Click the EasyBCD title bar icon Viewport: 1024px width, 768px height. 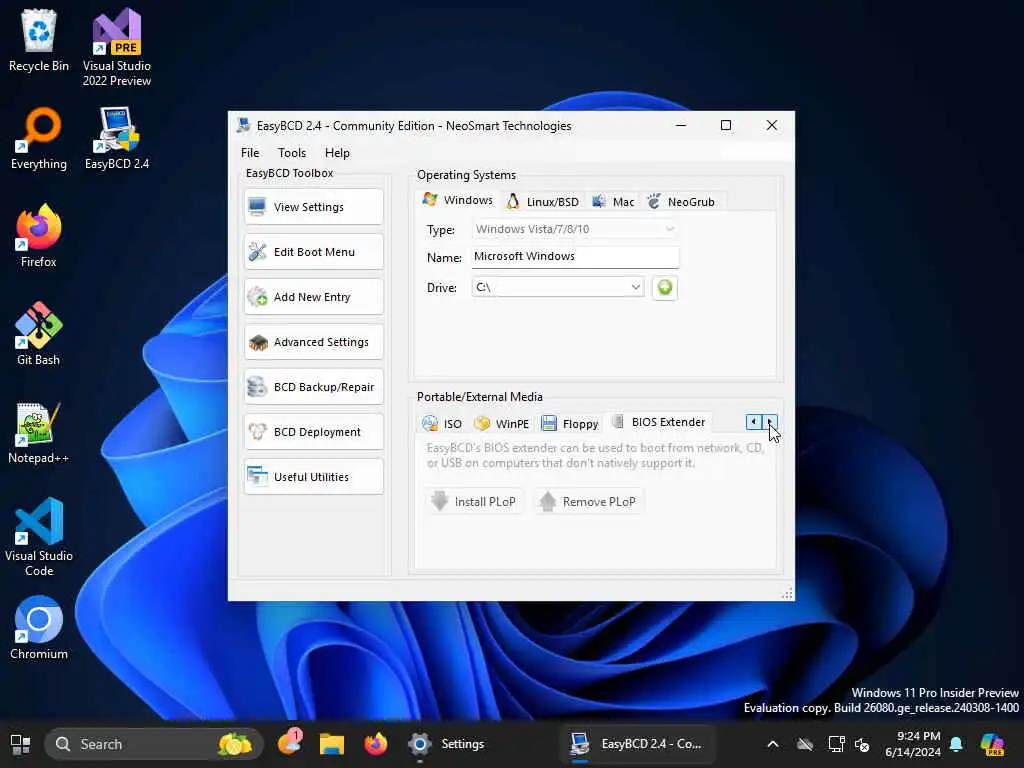point(244,125)
